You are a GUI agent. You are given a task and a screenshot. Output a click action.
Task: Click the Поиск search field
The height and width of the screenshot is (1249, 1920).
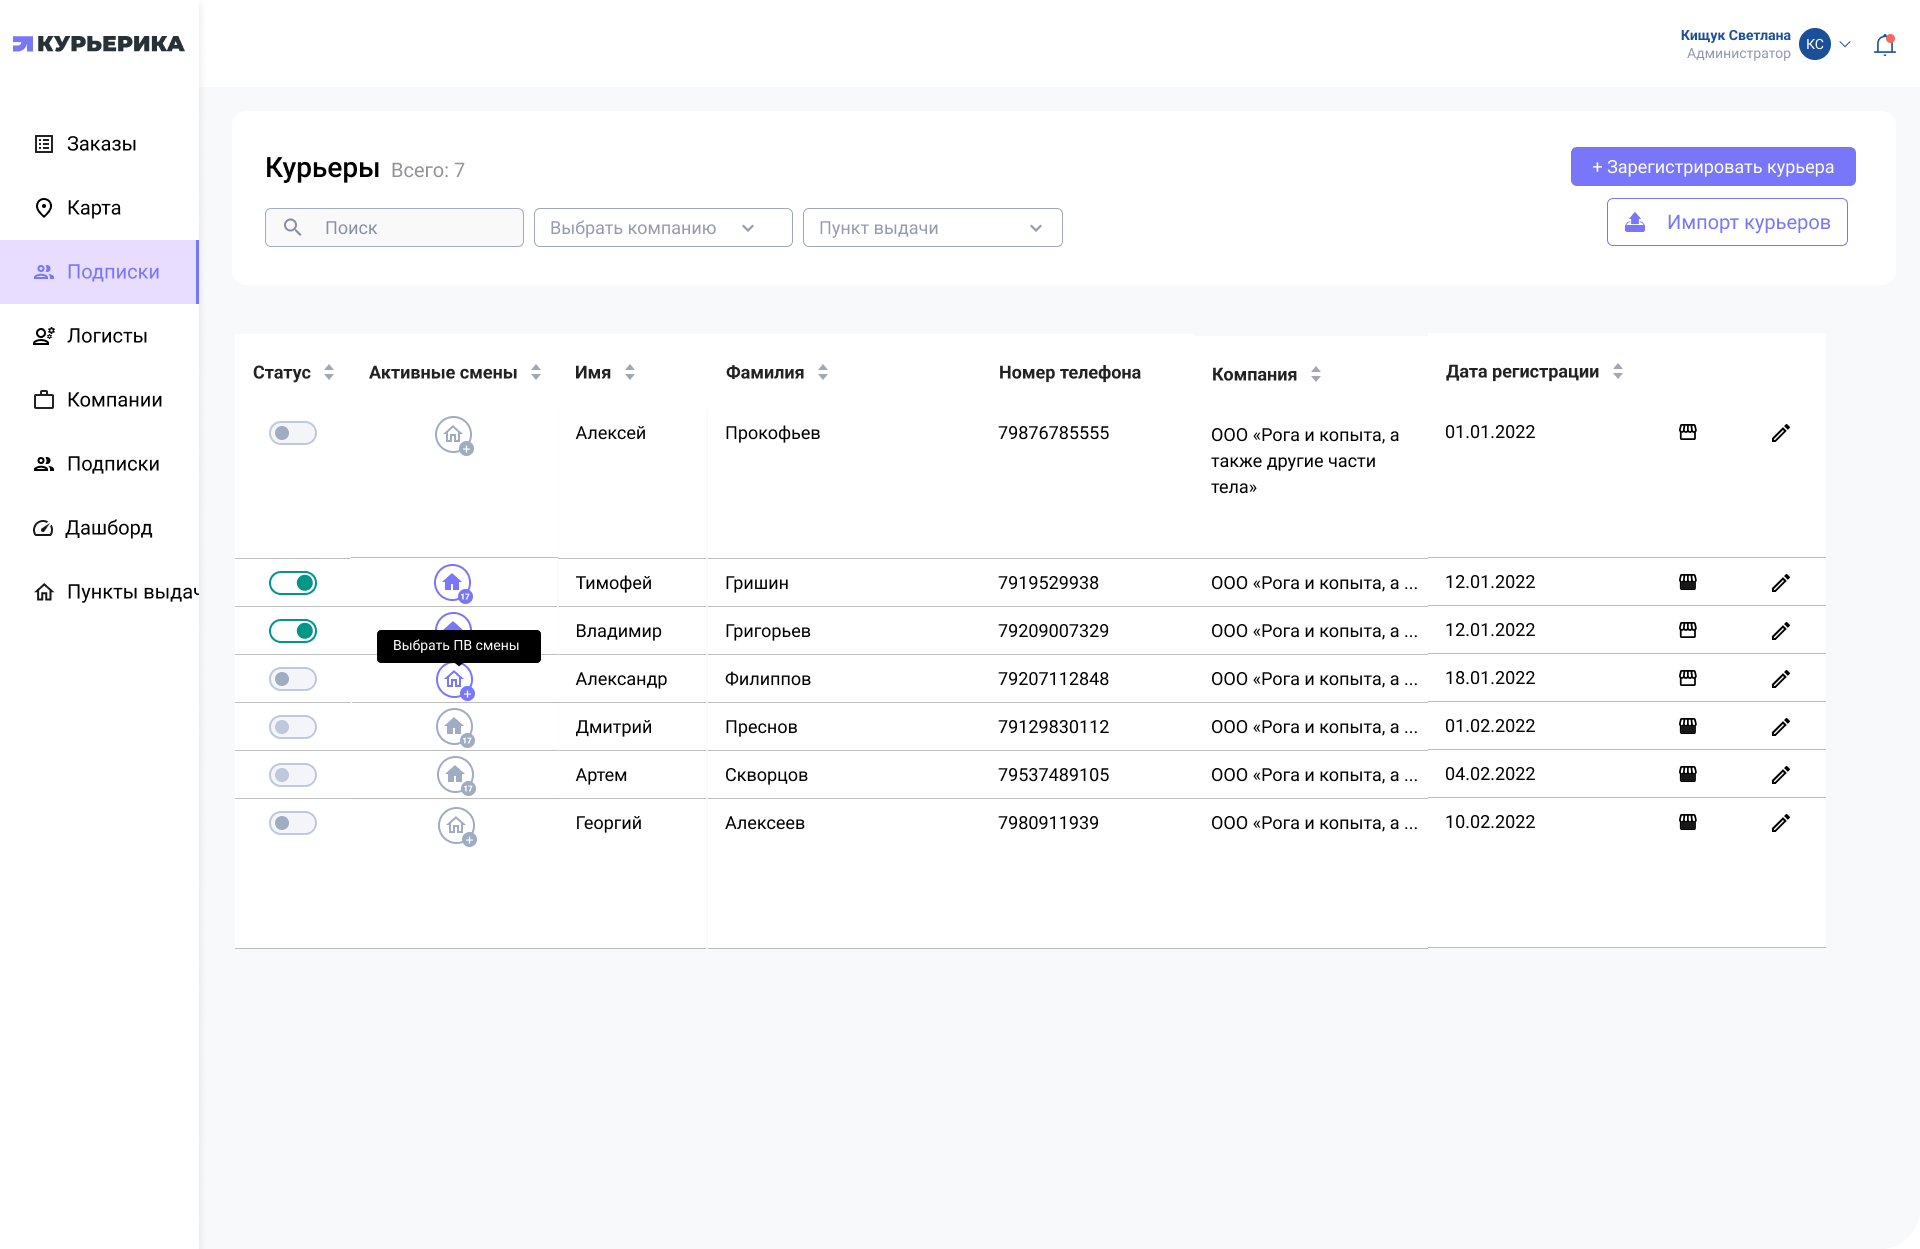click(394, 228)
